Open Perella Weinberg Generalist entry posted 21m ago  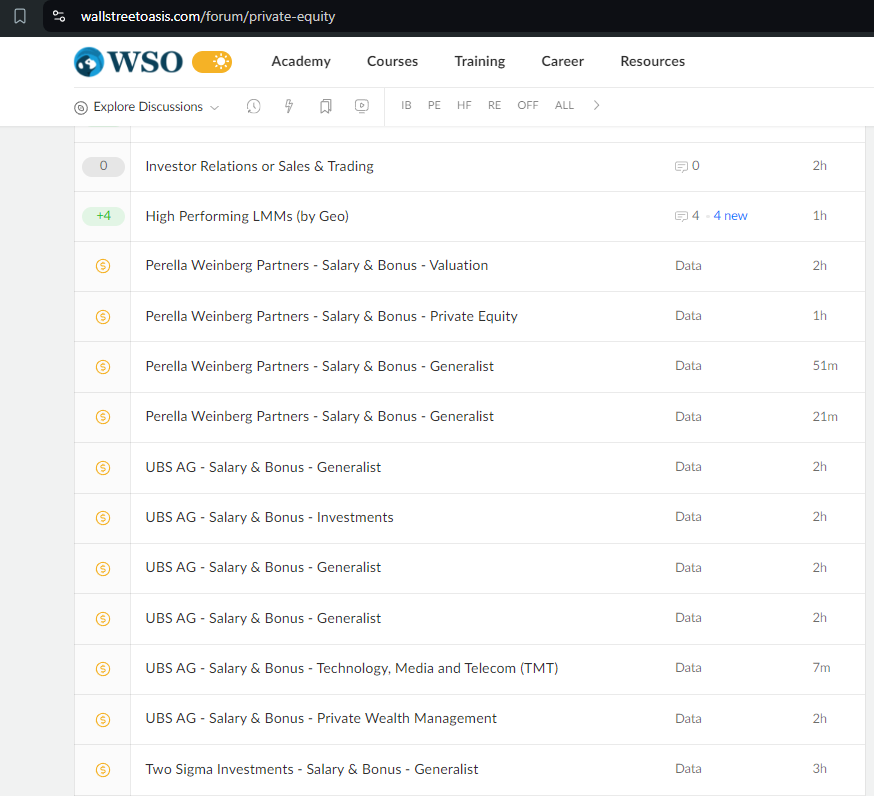tap(319, 416)
